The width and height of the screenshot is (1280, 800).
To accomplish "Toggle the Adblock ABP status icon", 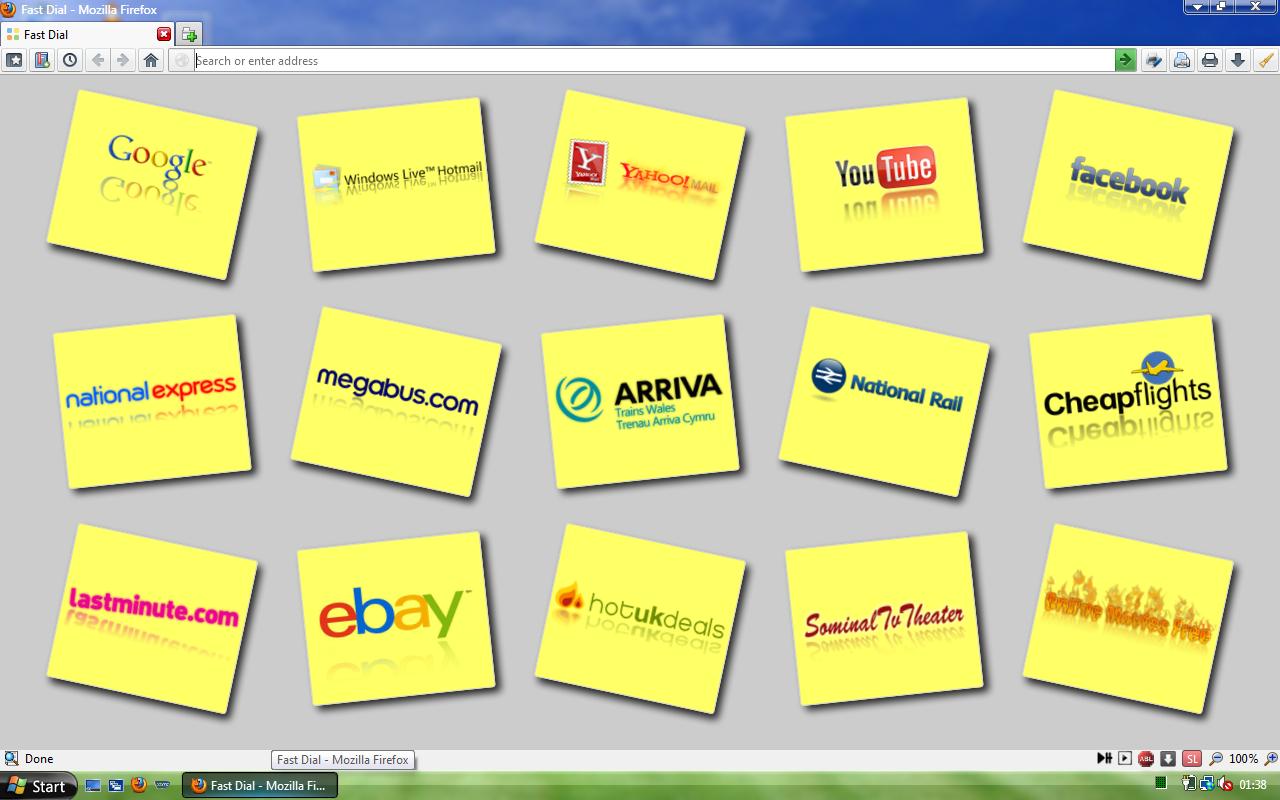I will (x=1146, y=759).
